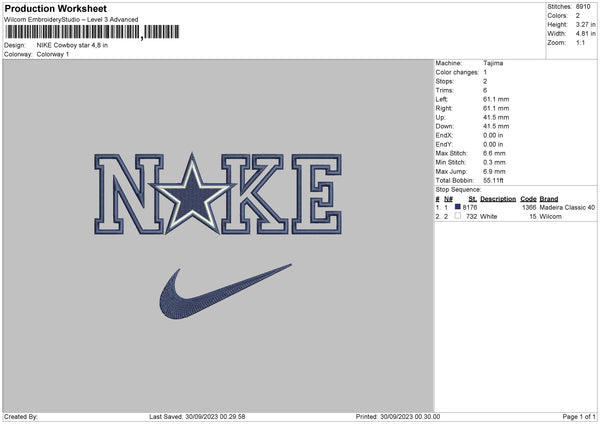Viewport: 600px width, 424px height.
Task: Click the Wilcom EmbroideryStudio Level 3 Advanced text
Action: pos(71,20)
